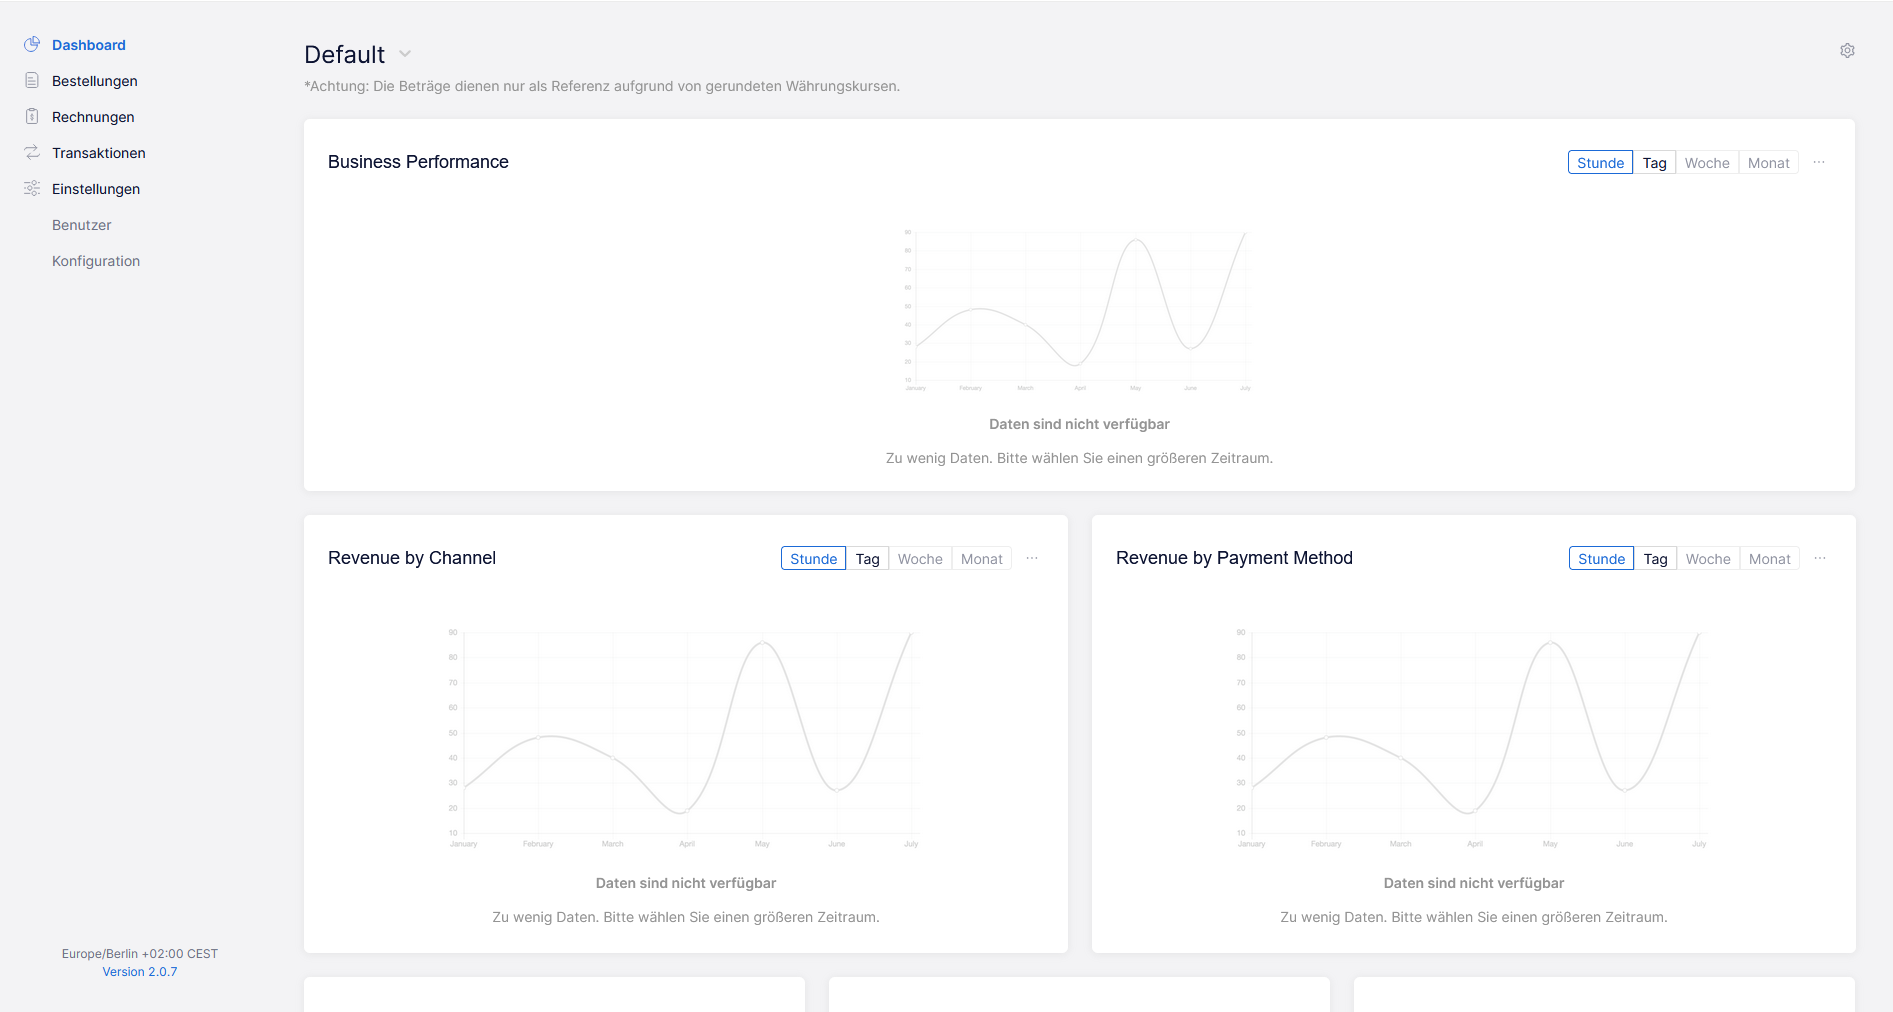1893x1012 pixels.
Task: Open Konfiguration in the sidebar
Action: coord(96,261)
